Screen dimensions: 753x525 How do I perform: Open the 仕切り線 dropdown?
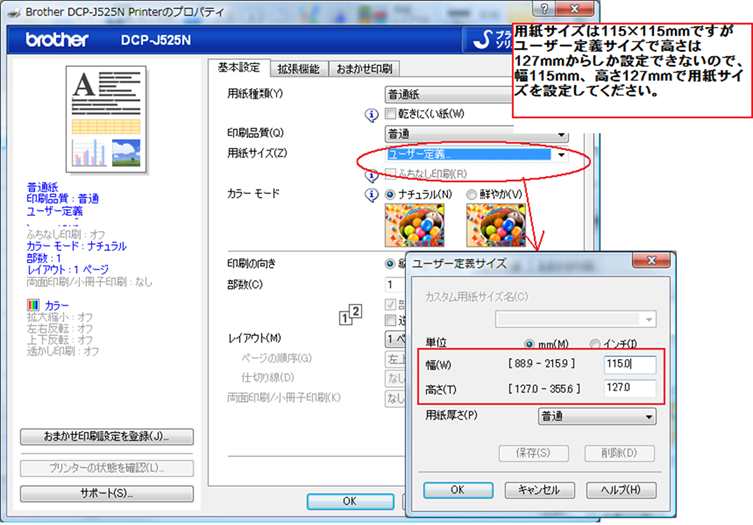pos(396,378)
